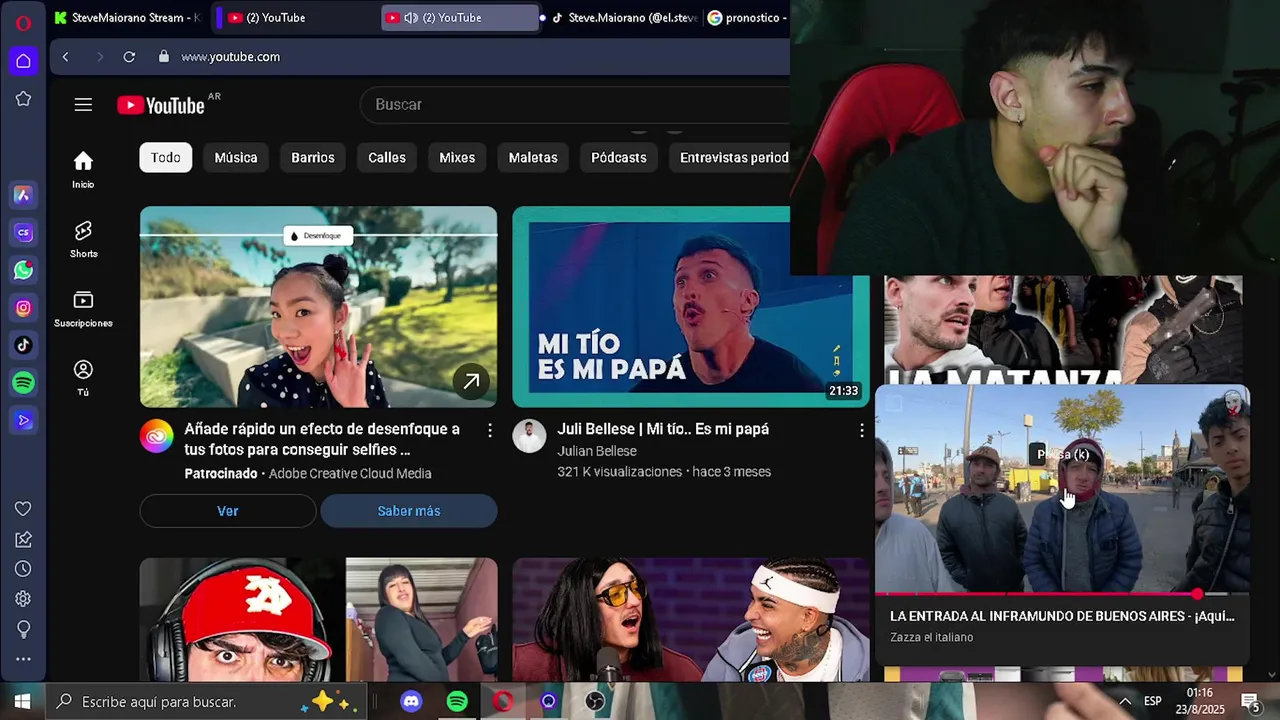
Task: Open Discord from the taskbar
Action: [411, 702]
